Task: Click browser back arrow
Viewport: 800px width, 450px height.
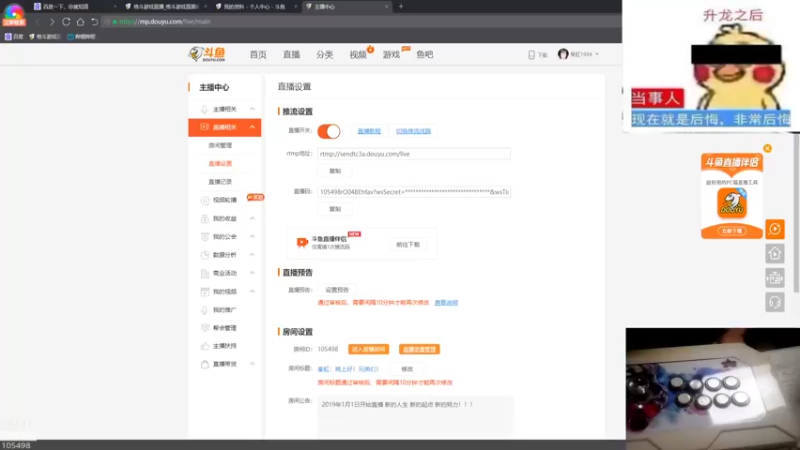Action: 37,22
